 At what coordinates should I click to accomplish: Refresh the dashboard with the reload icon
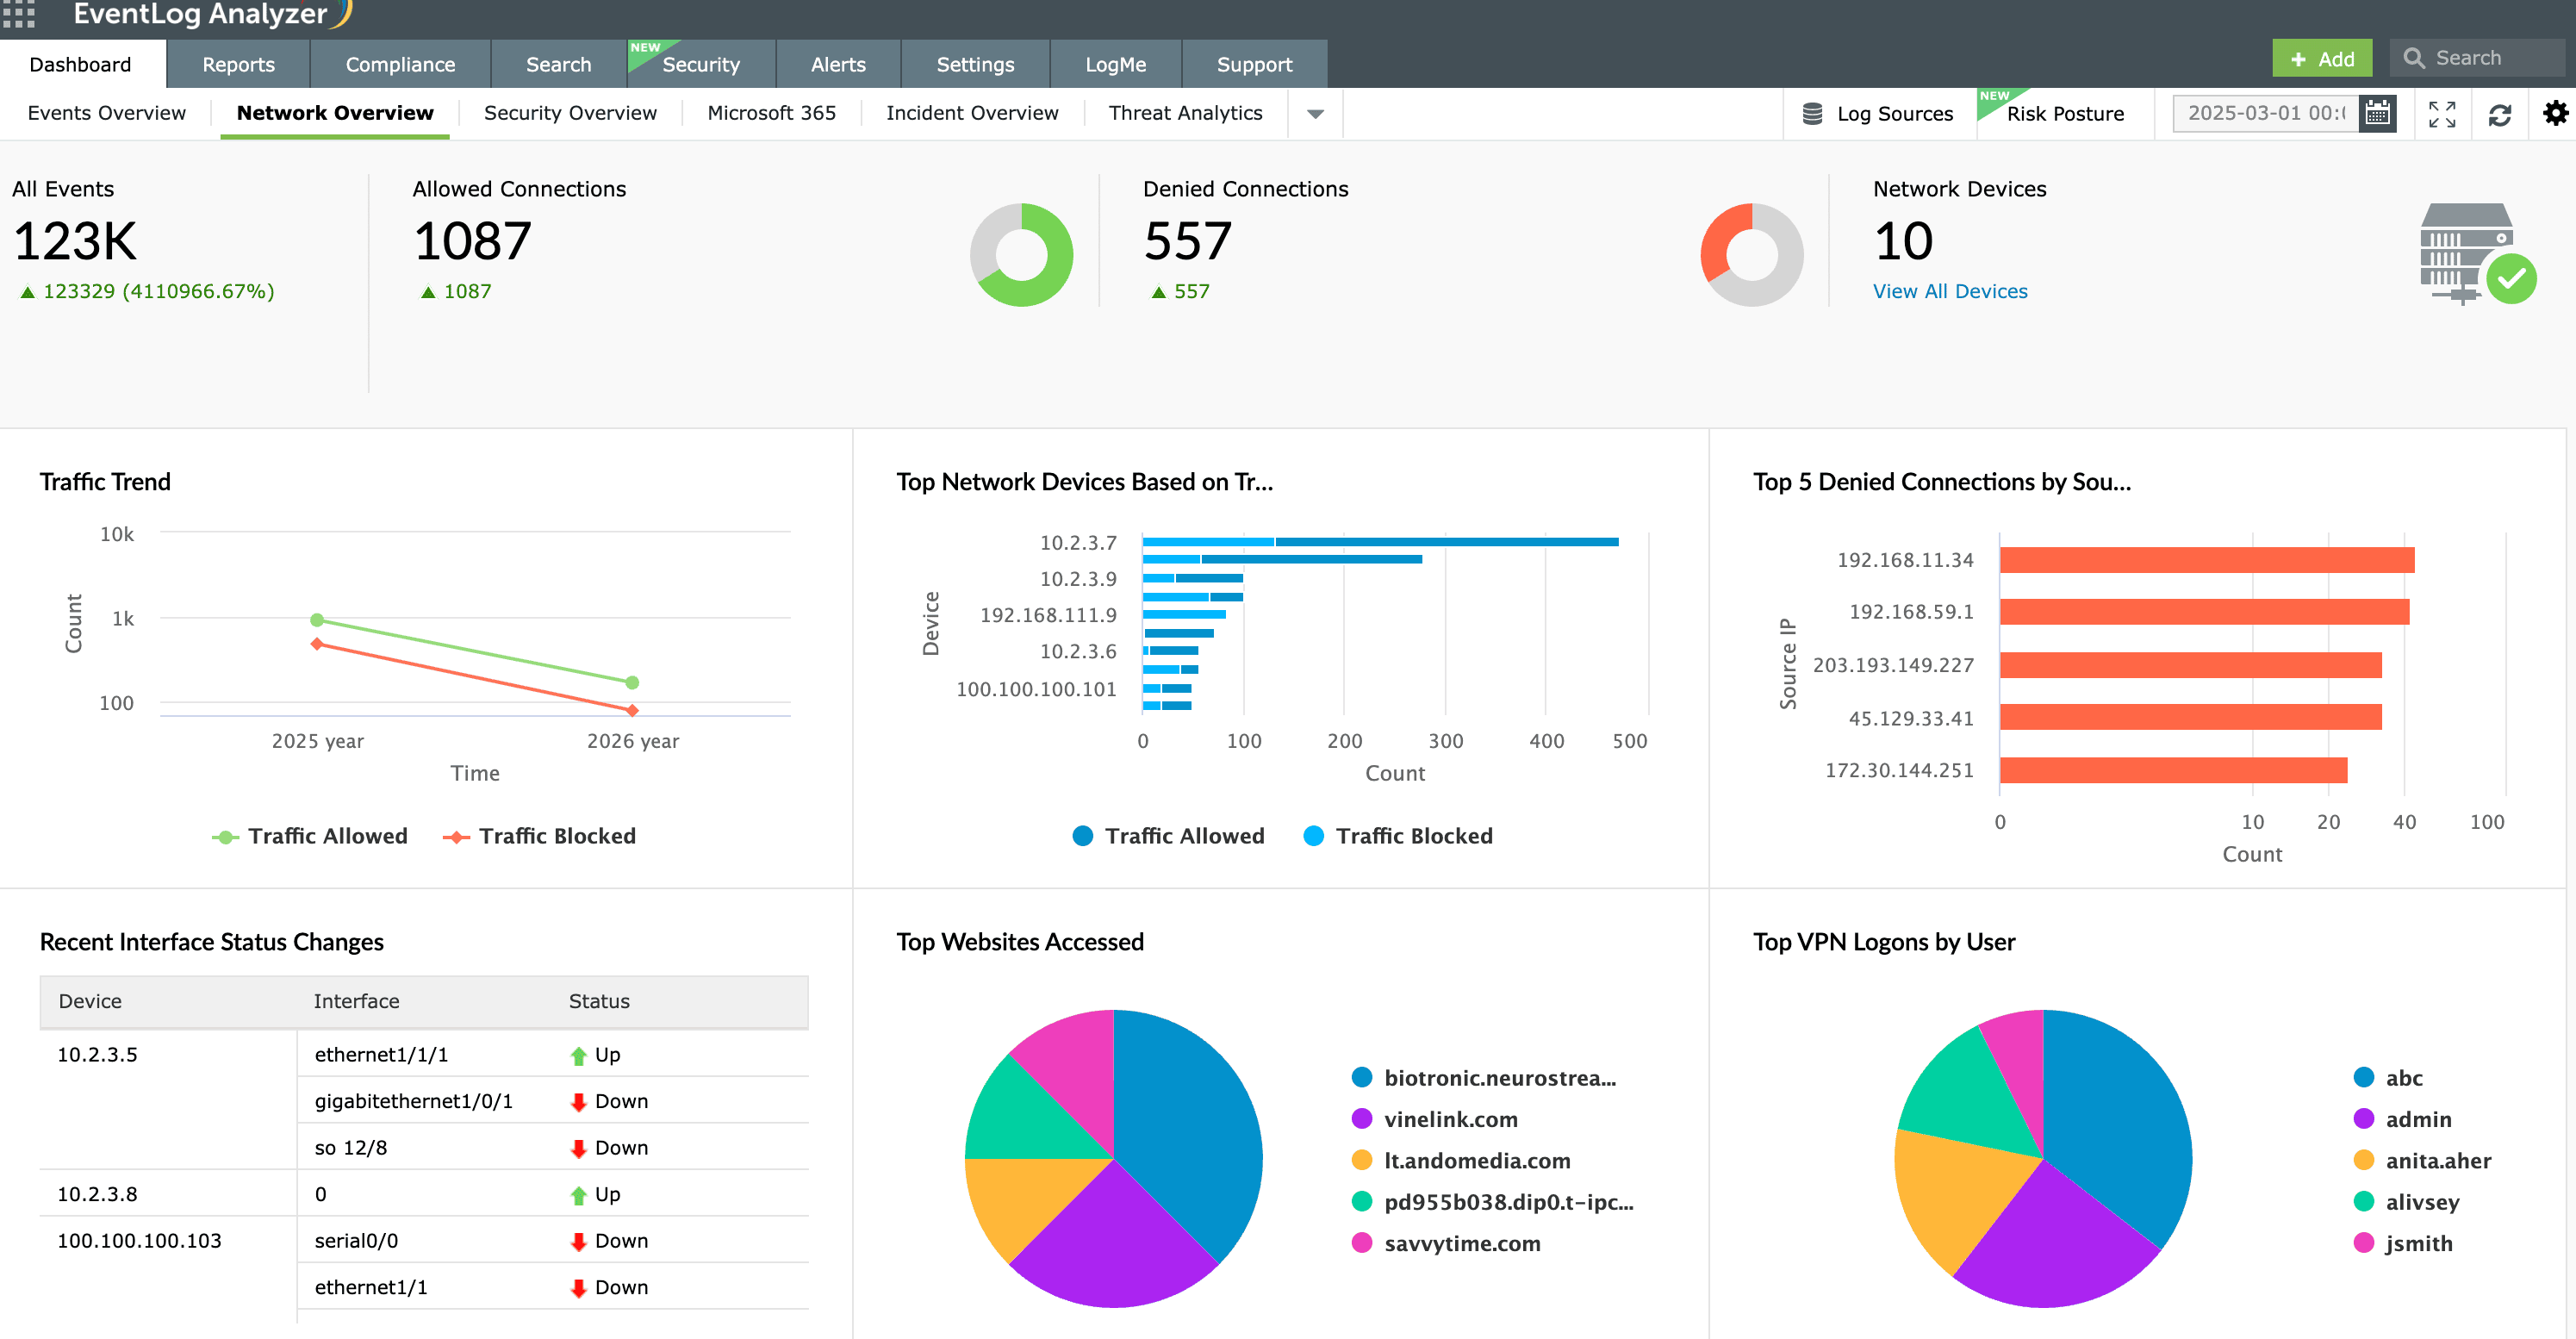[x=2500, y=114]
